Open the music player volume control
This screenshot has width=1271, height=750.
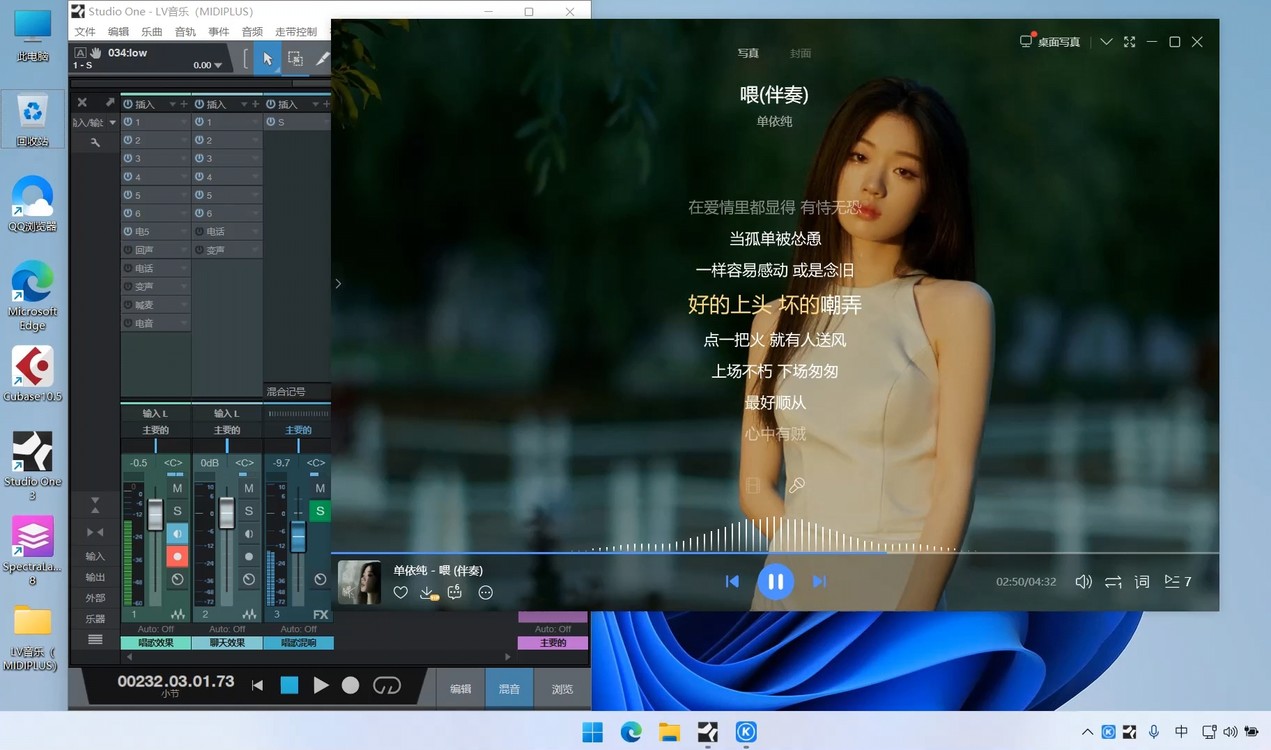pos(1083,581)
